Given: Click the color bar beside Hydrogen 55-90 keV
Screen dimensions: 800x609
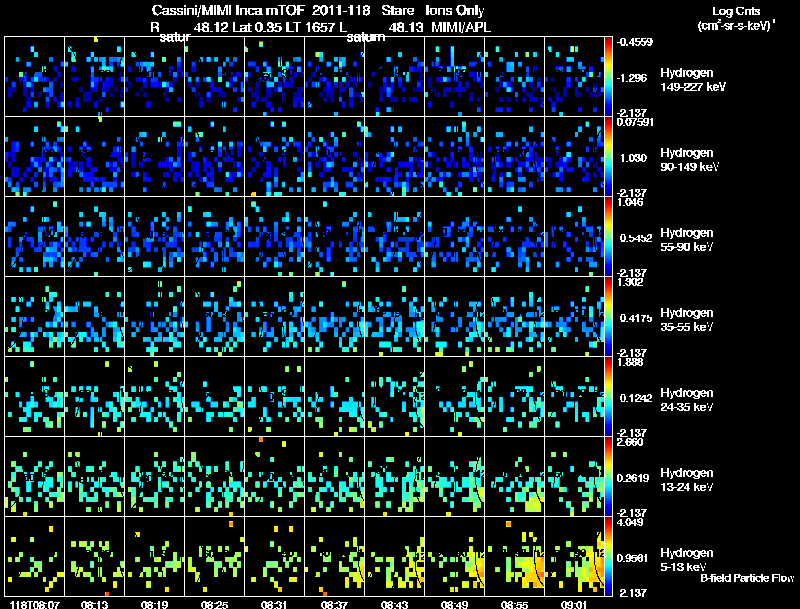Looking at the screenshot, I should tap(608, 237).
